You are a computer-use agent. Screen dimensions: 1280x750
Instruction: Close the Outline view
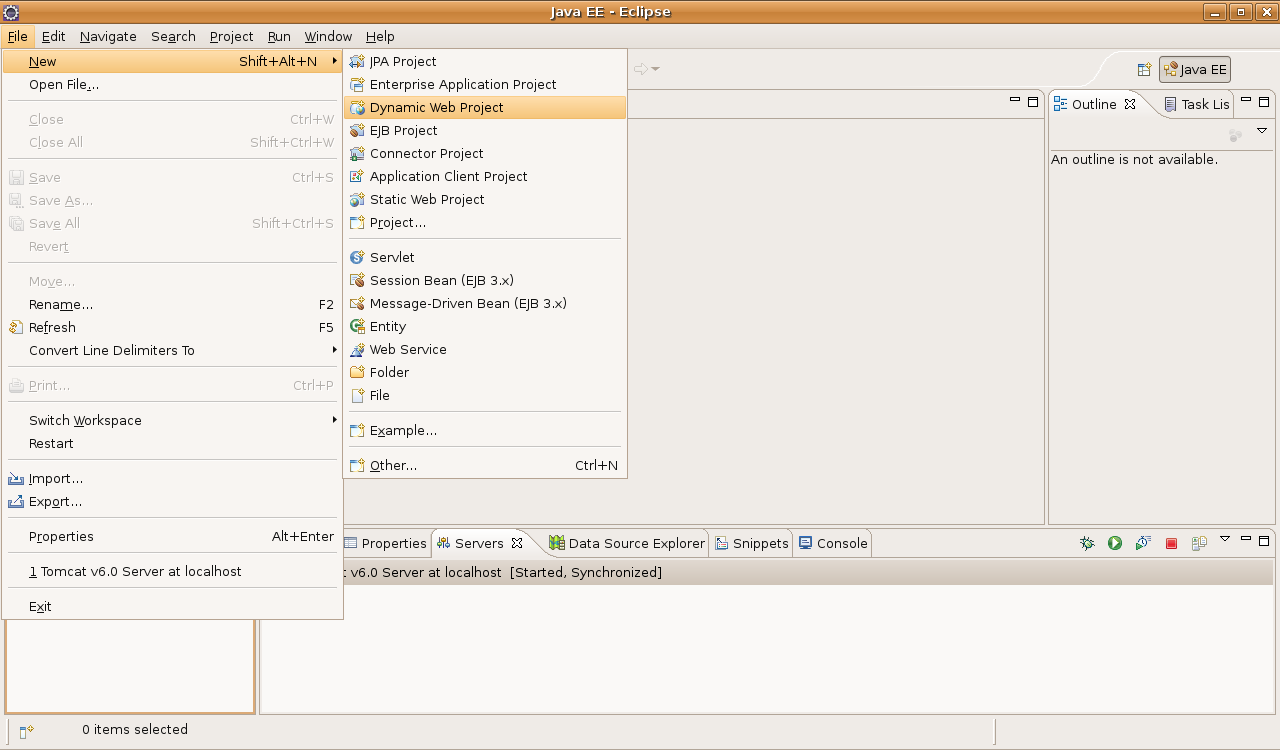[x=1130, y=104]
